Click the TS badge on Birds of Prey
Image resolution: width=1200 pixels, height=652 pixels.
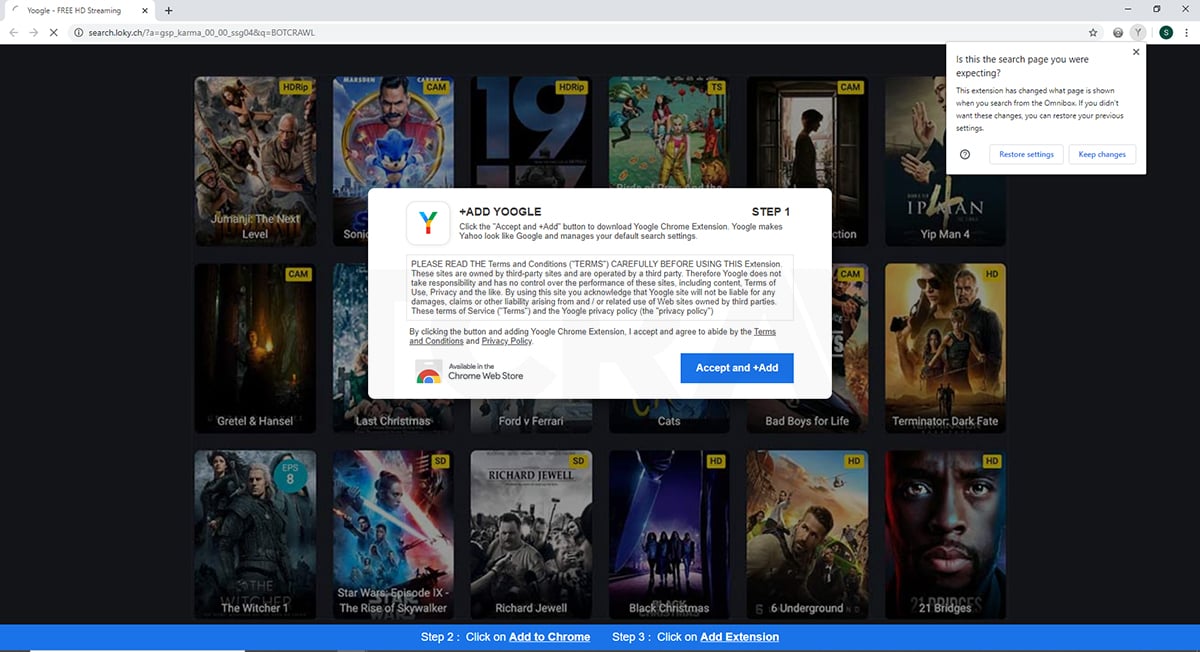tap(716, 87)
